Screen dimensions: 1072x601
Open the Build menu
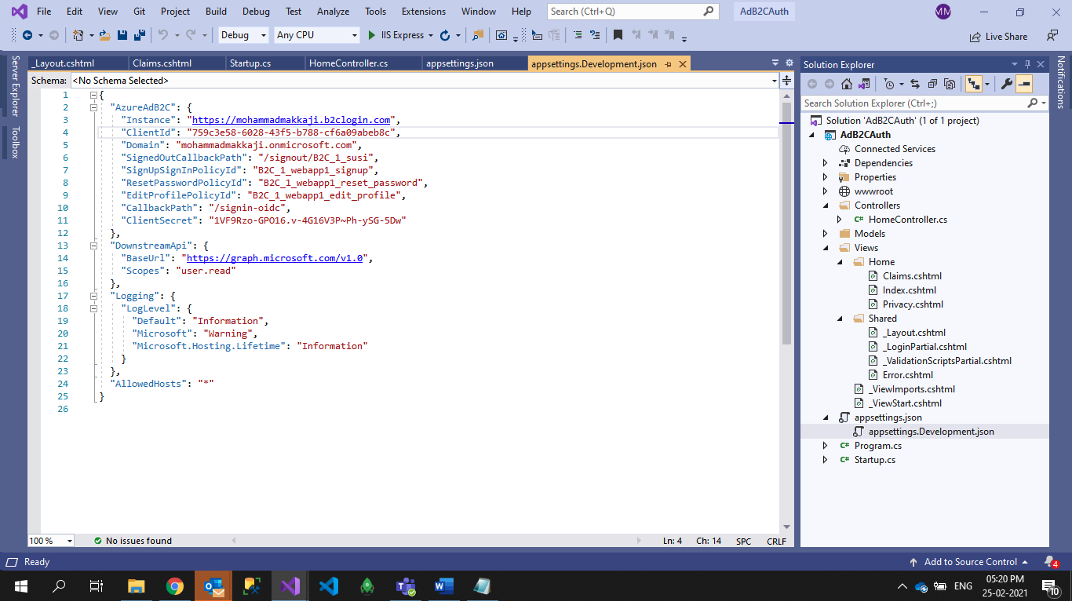[x=215, y=11]
